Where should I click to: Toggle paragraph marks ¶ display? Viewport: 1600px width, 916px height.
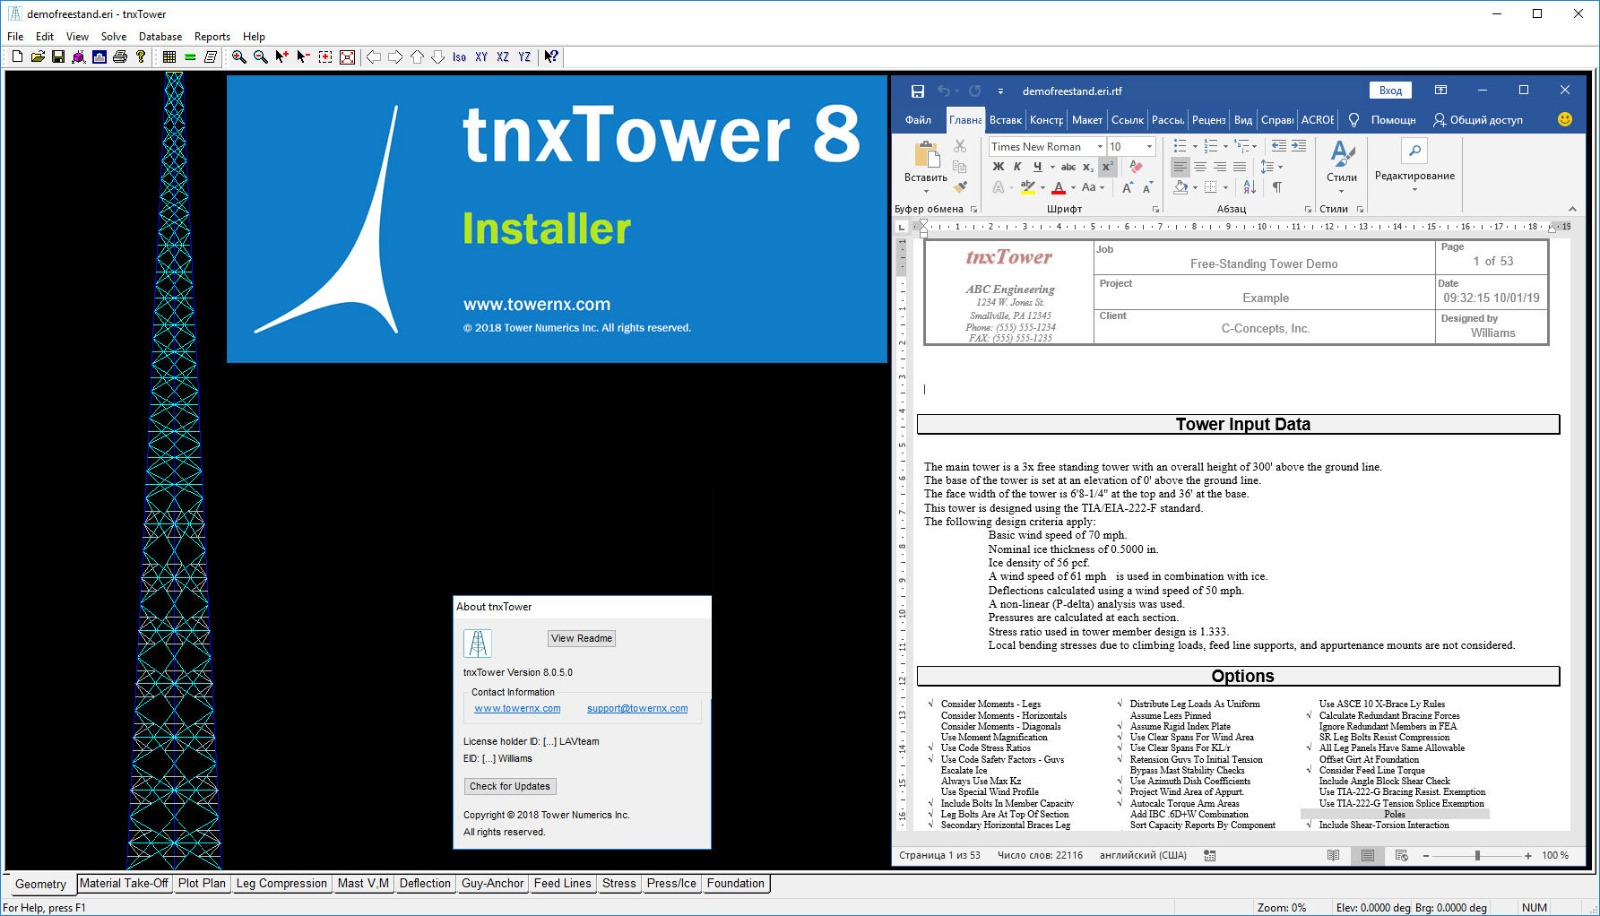click(x=1277, y=187)
